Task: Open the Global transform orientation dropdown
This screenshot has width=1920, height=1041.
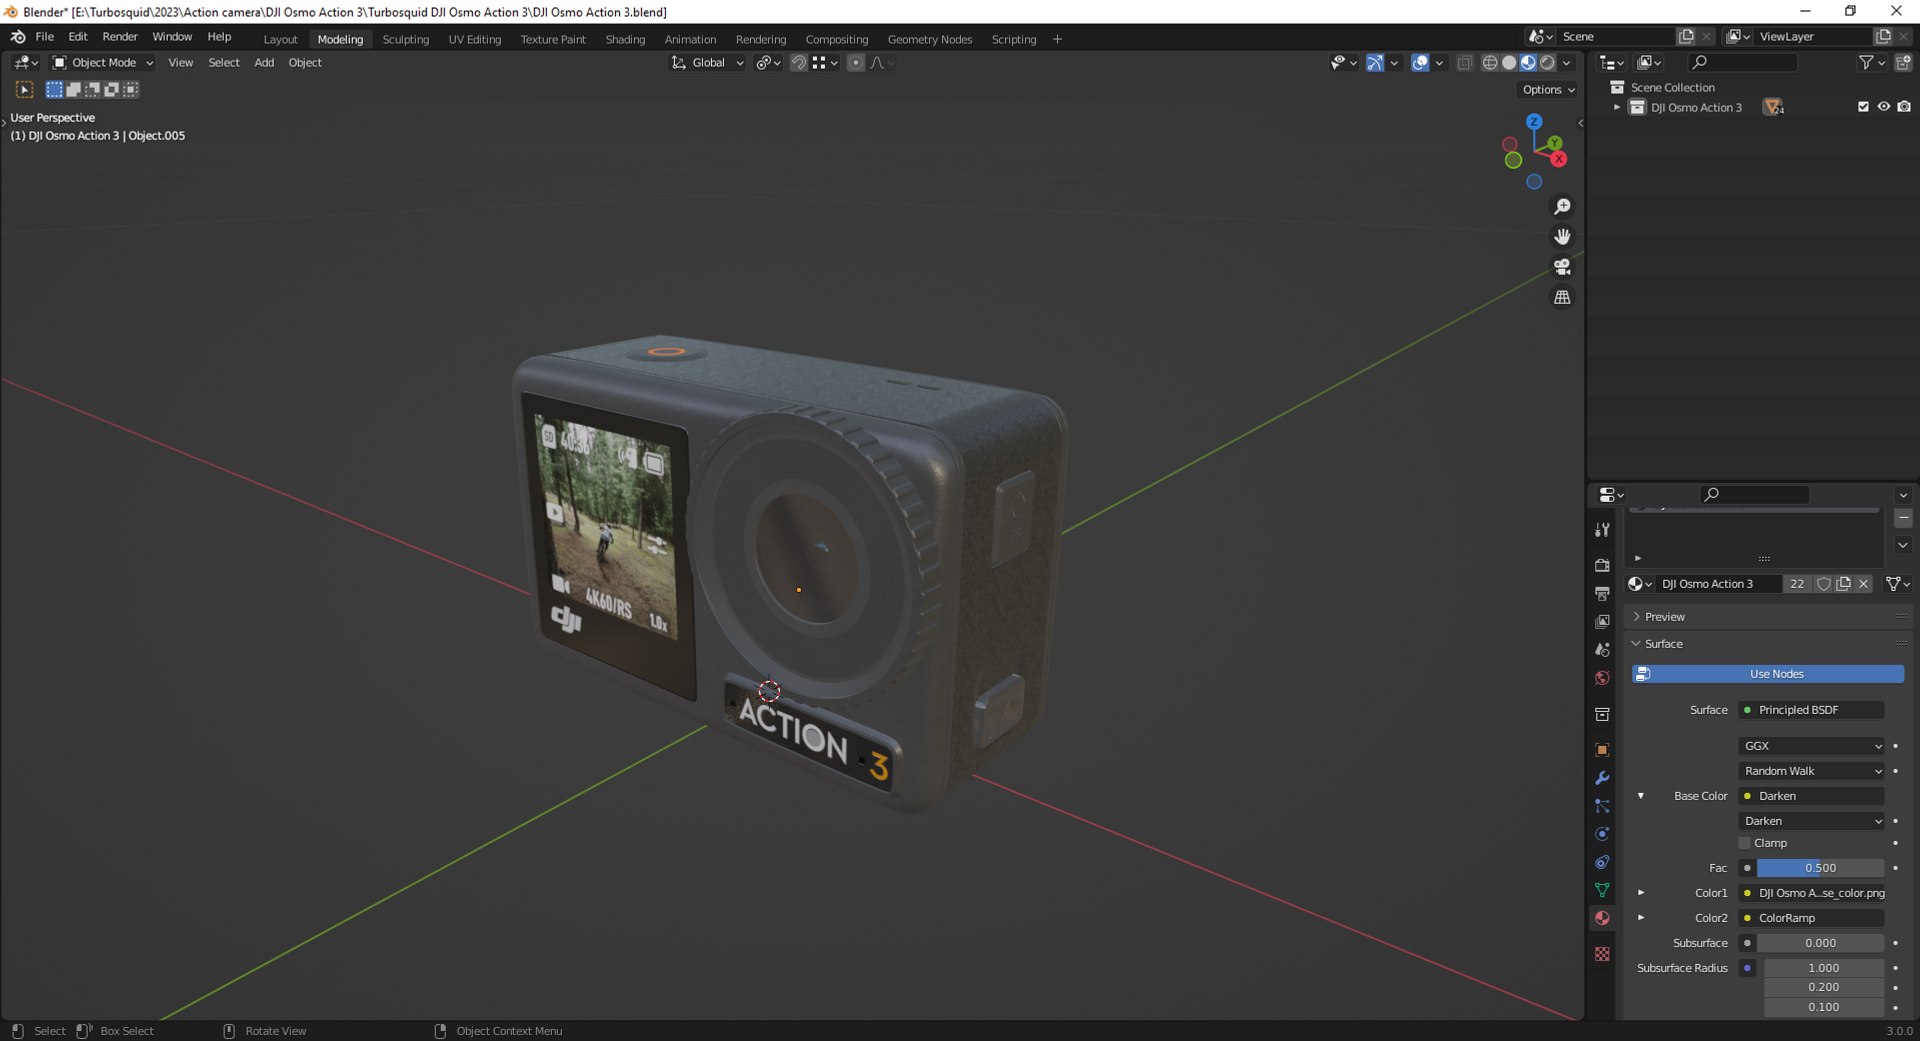Action: coord(708,63)
